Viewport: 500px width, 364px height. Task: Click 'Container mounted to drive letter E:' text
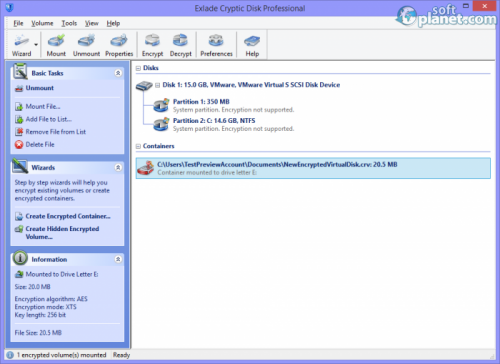point(207,173)
